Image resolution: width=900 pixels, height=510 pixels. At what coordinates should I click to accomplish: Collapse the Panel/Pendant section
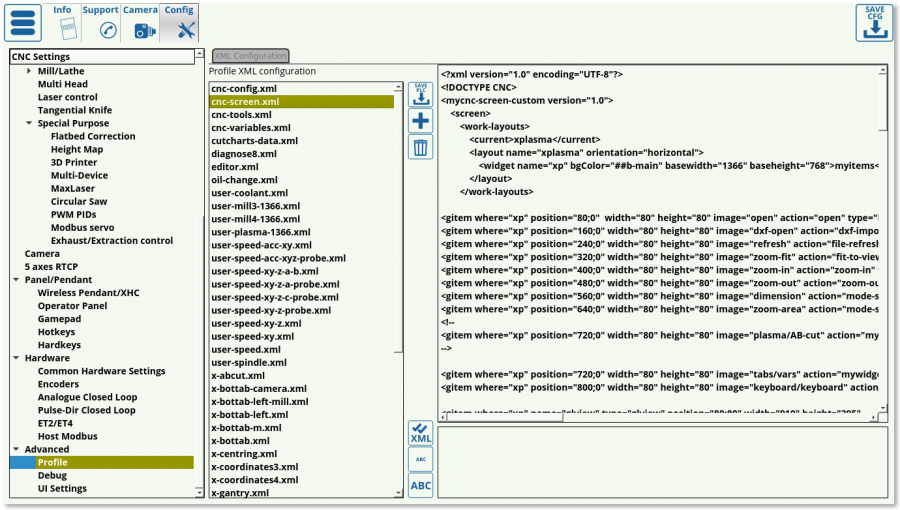pos(16,280)
